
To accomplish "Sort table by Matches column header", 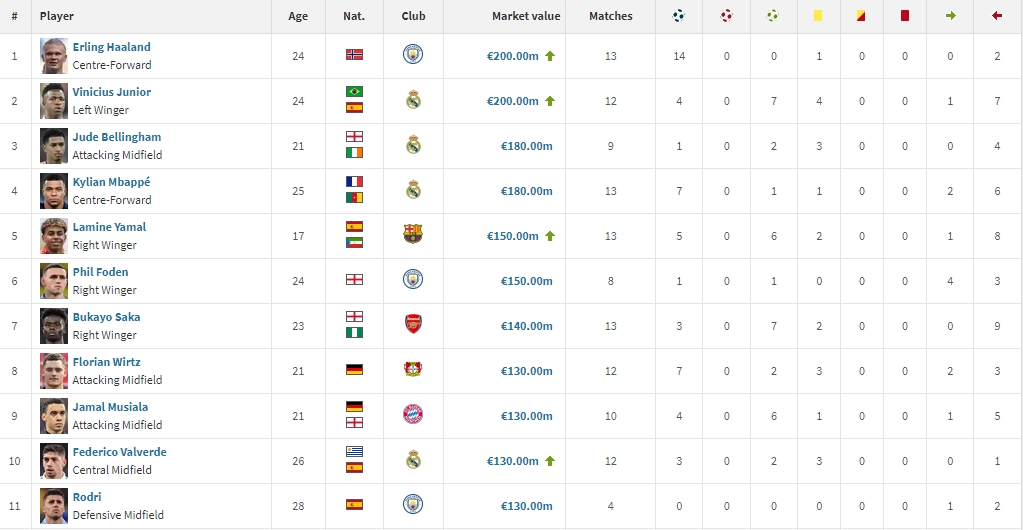I will (610, 16).
